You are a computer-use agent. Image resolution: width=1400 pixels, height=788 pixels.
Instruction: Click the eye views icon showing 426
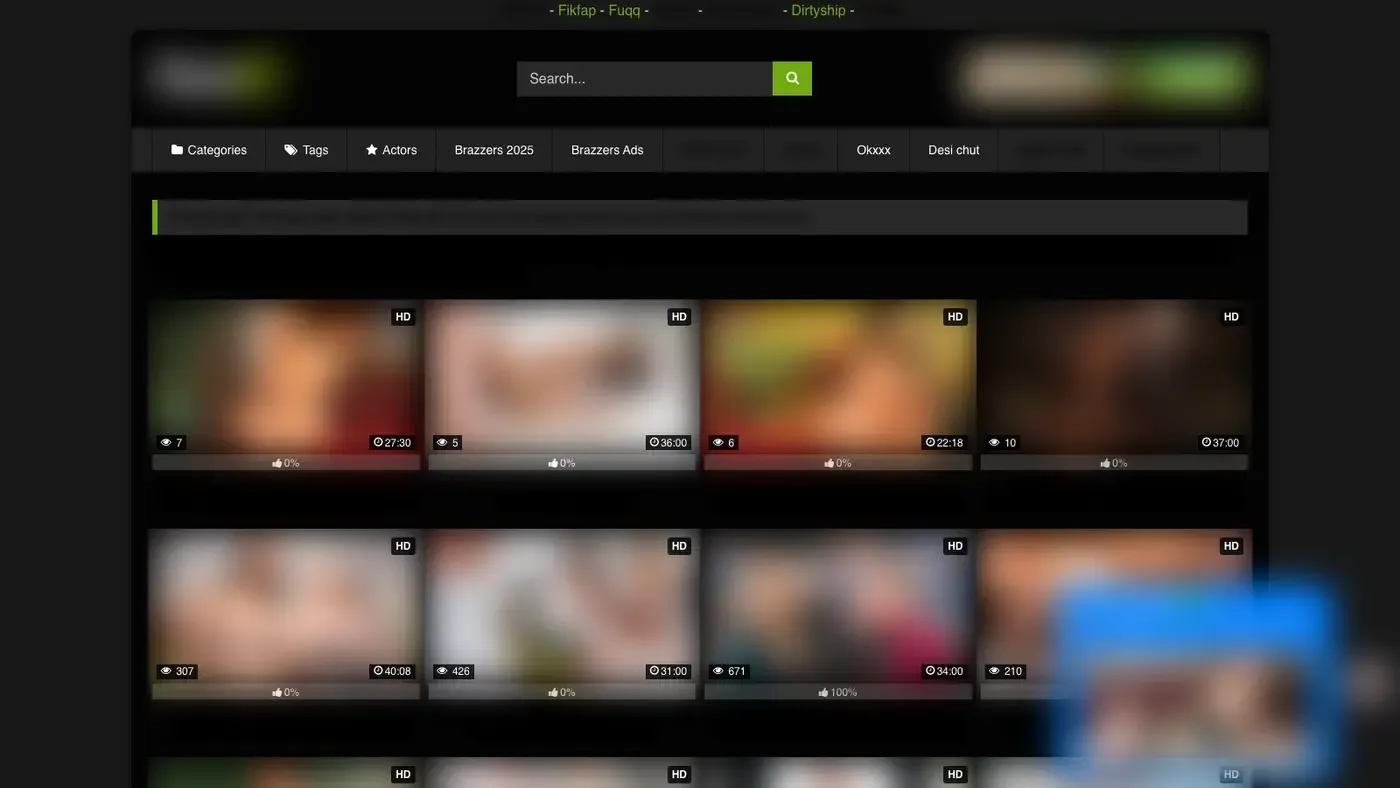[441, 672]
